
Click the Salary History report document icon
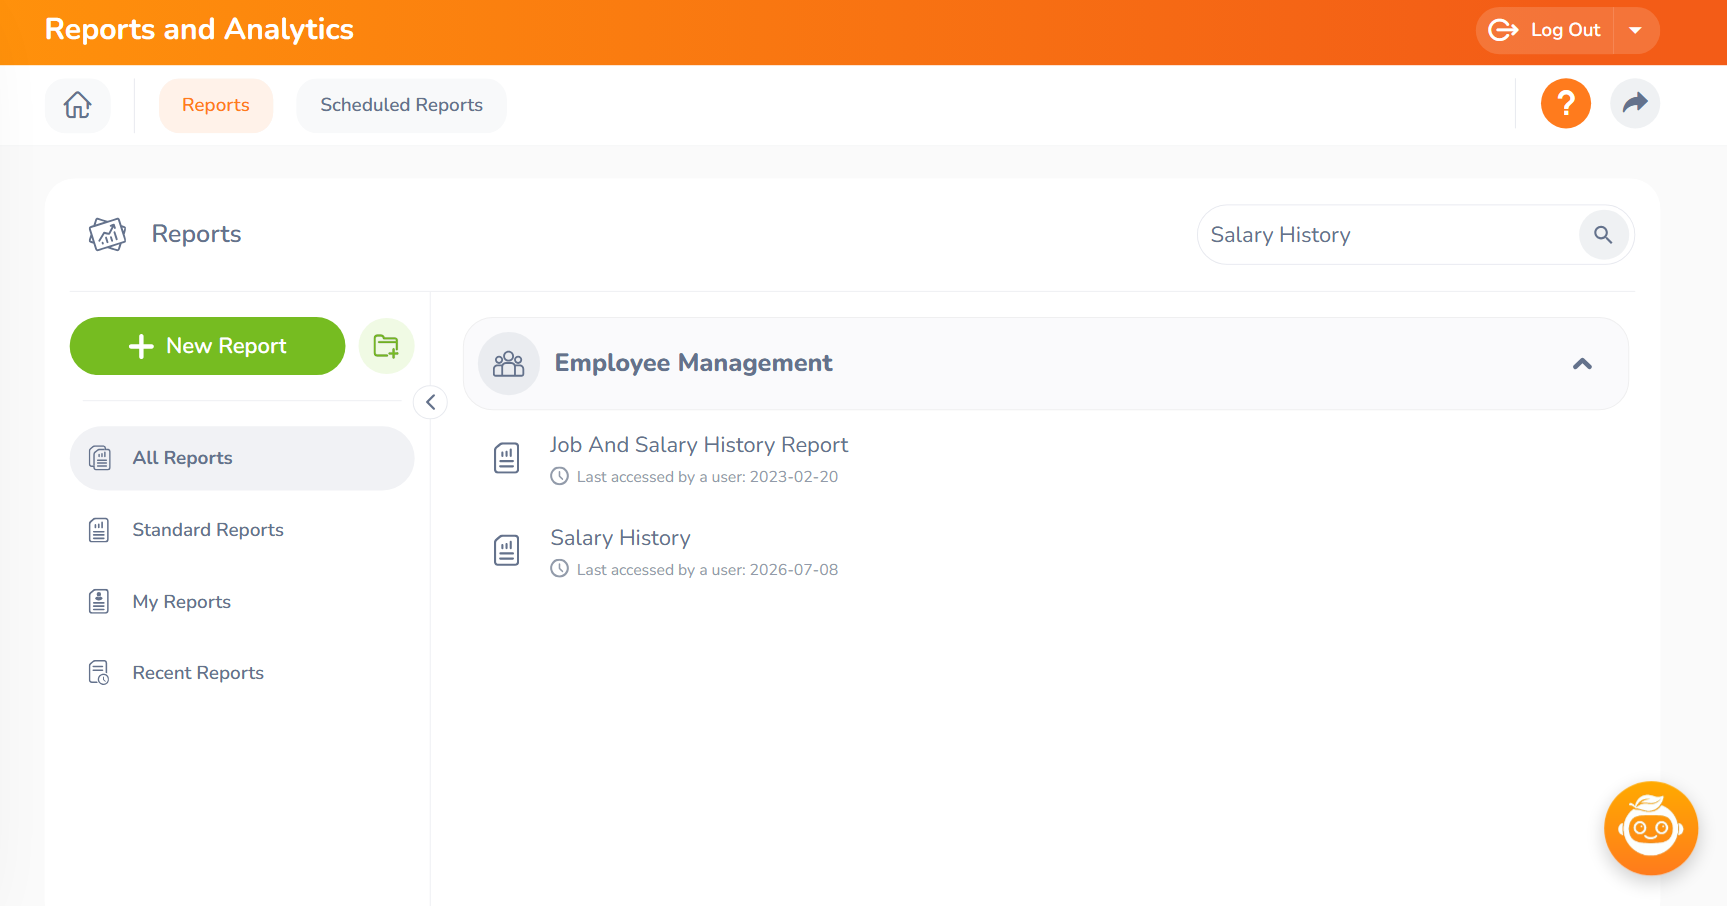(x=507, y=550)
